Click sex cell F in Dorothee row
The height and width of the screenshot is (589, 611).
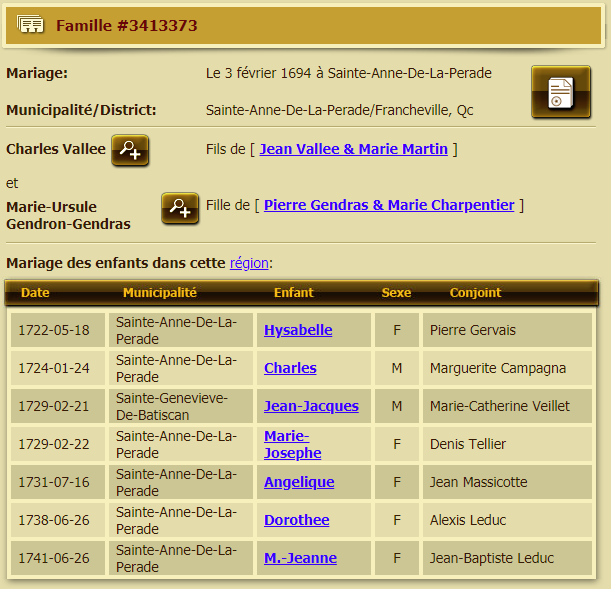tap(397, 520)
